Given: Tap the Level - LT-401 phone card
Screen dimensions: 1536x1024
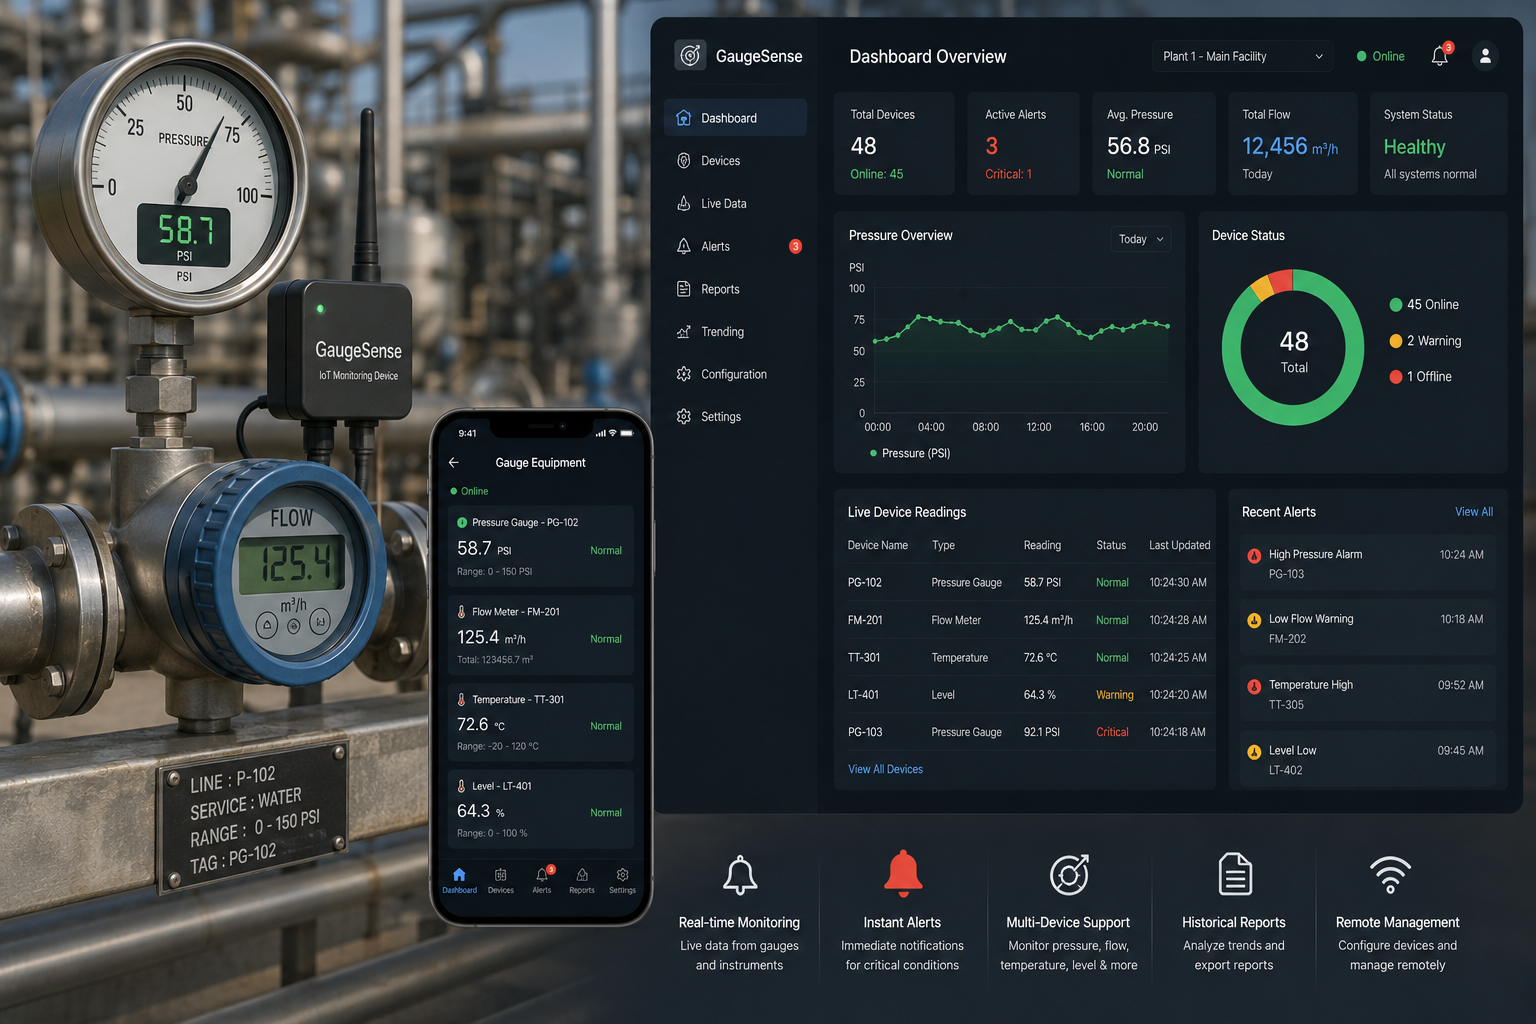Looking at the screenshot, I should 541,809.
